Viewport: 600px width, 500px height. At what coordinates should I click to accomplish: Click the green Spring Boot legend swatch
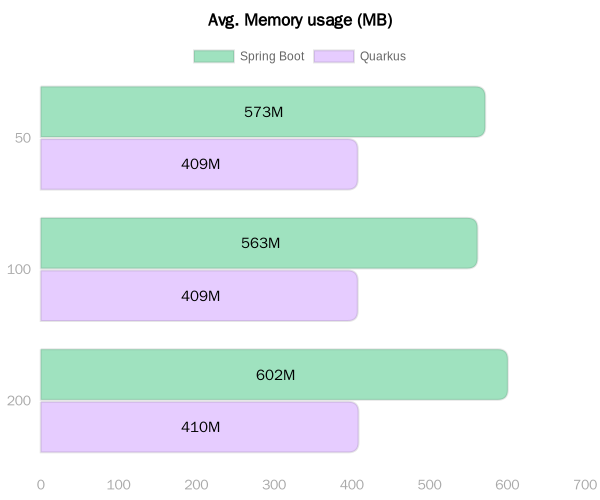click(214, 56)
